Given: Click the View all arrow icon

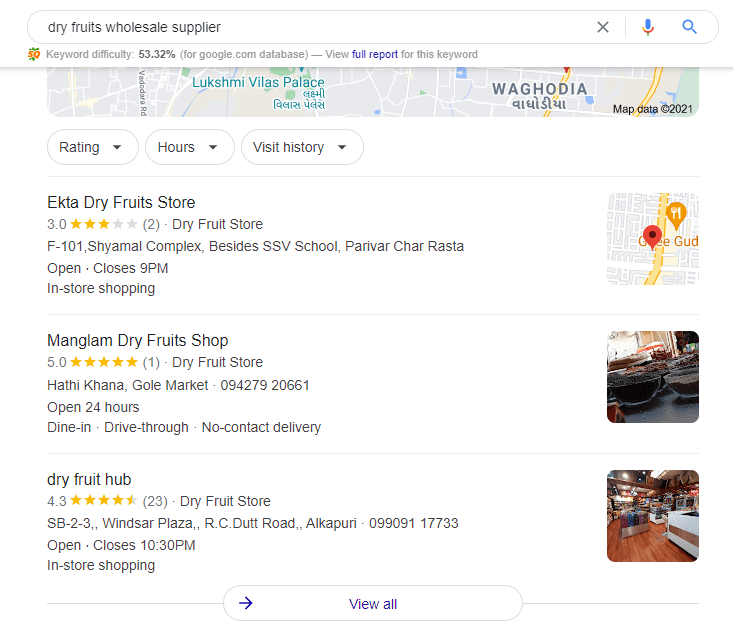Looking at the screenshot, I should (x=246, y=603).
